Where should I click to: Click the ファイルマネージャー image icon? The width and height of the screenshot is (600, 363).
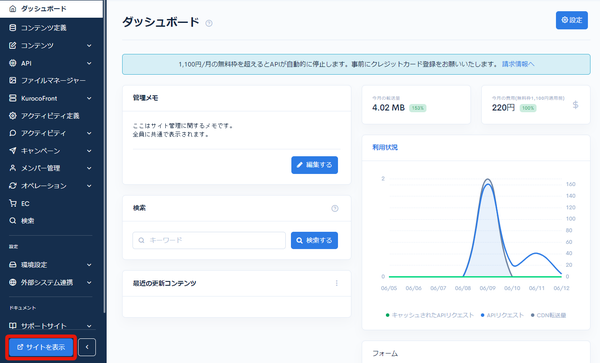[x=13, y=80]
